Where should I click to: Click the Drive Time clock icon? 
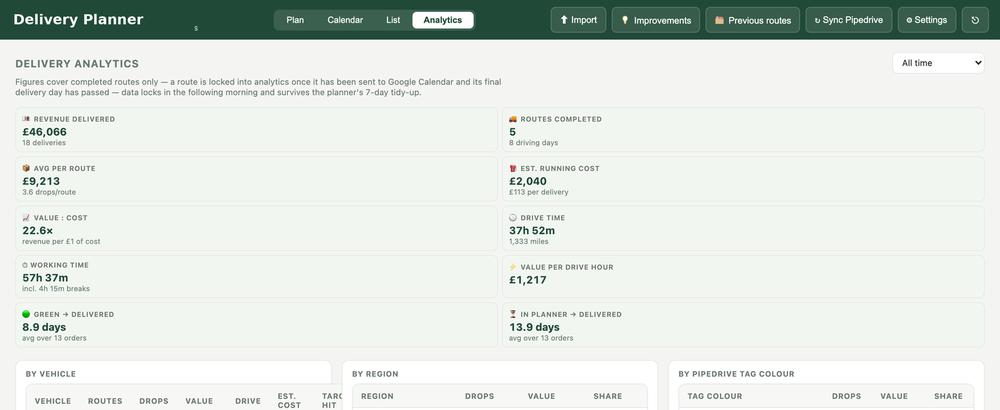(x=513, y=217)
